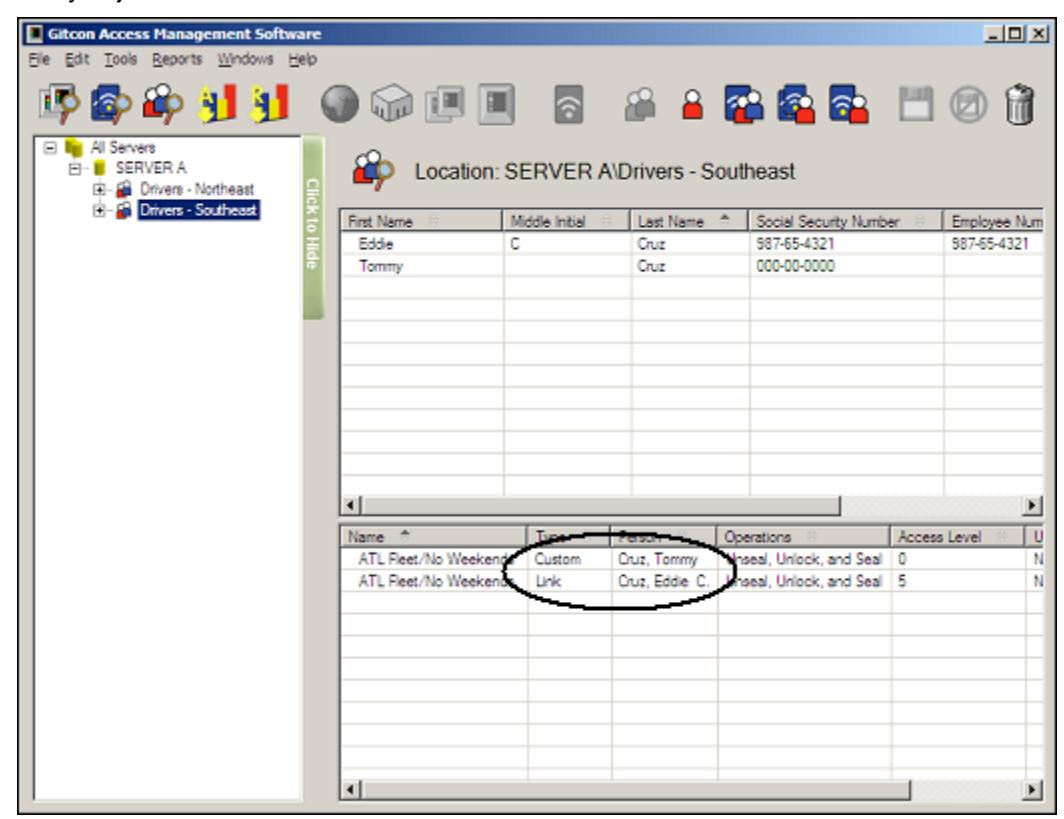Click the people icon beside the Location heading
This screenshot has width=1064, height=819.
[373, 170]
